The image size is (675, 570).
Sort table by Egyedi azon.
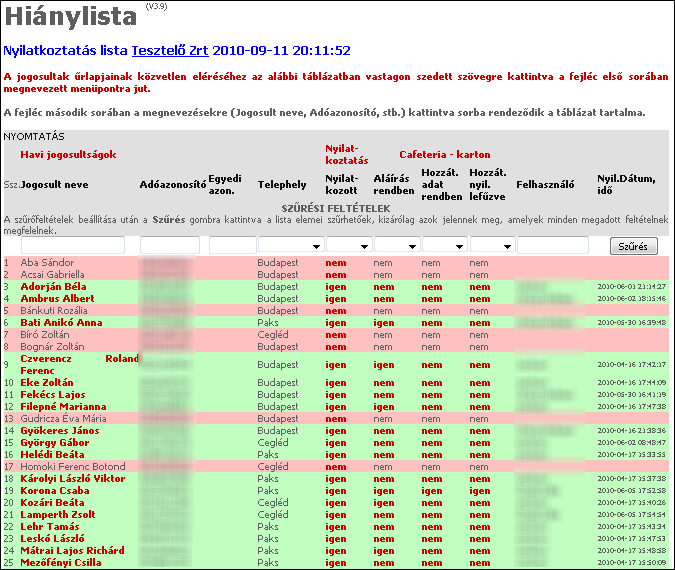click(x=225, y=185)
